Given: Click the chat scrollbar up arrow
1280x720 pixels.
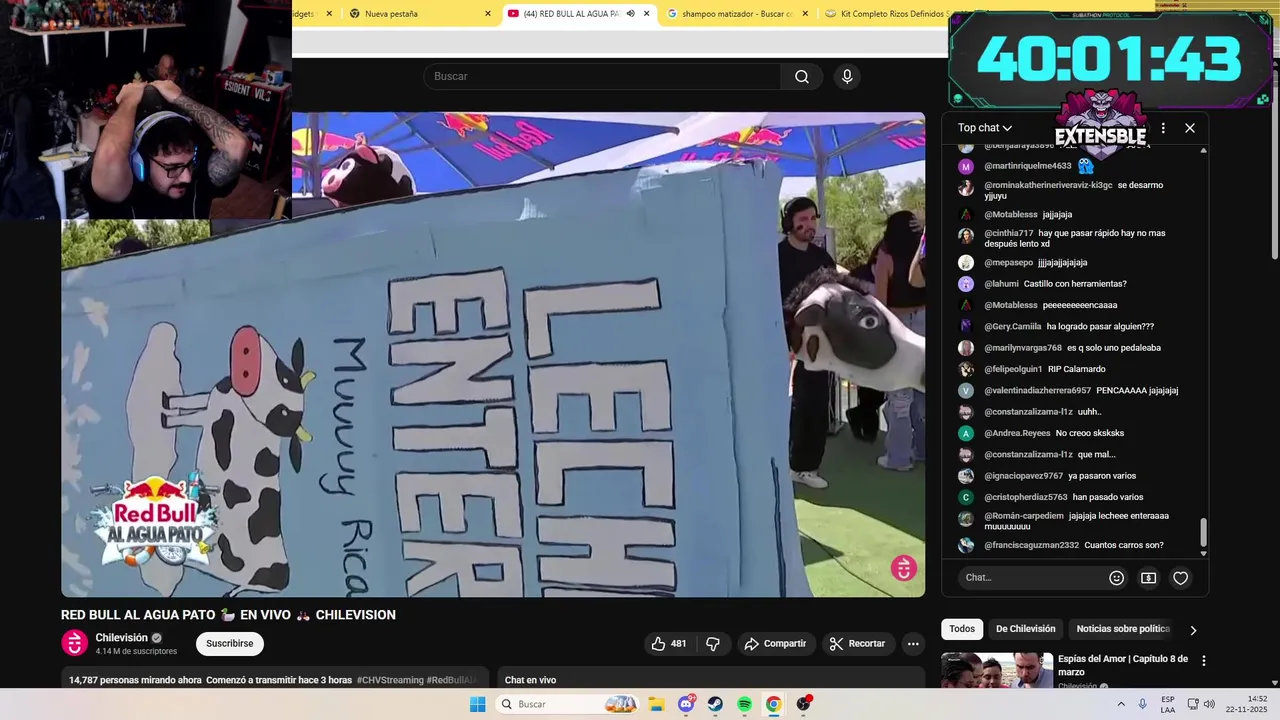Looking at the screenshot, I should (x=1203, y=151).
